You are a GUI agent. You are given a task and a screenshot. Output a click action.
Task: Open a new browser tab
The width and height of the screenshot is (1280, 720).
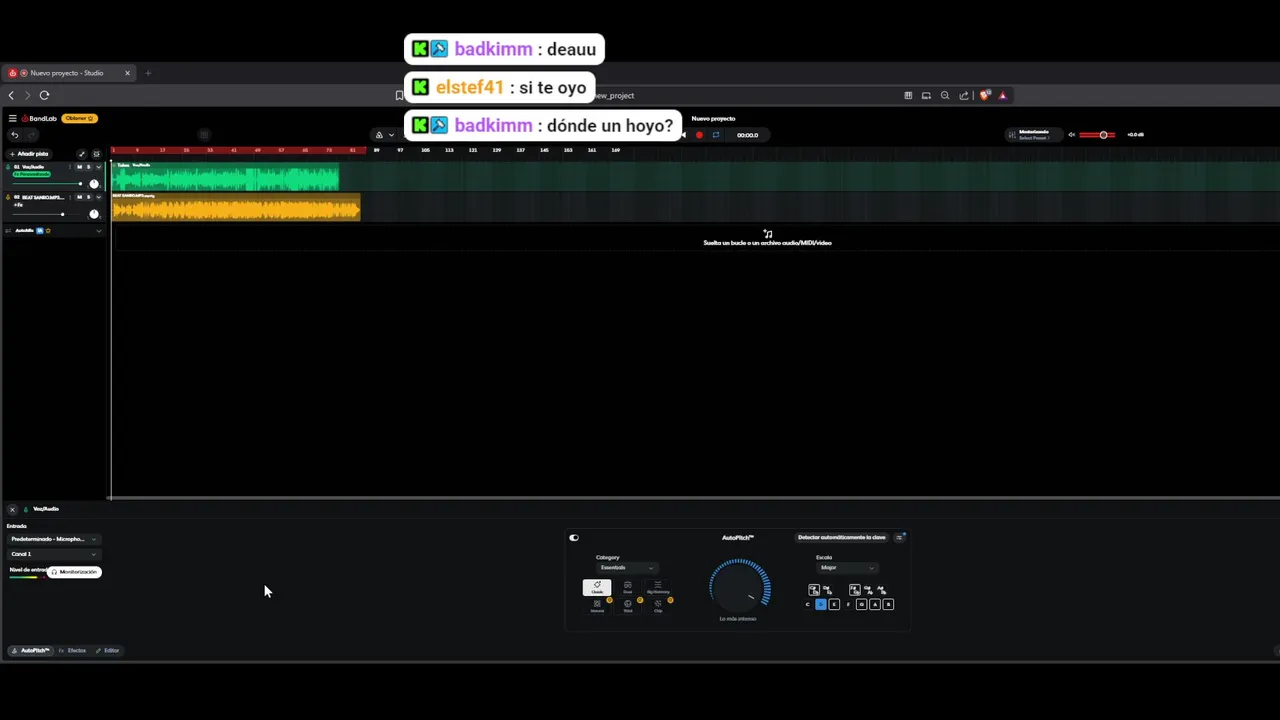point(148,73)
